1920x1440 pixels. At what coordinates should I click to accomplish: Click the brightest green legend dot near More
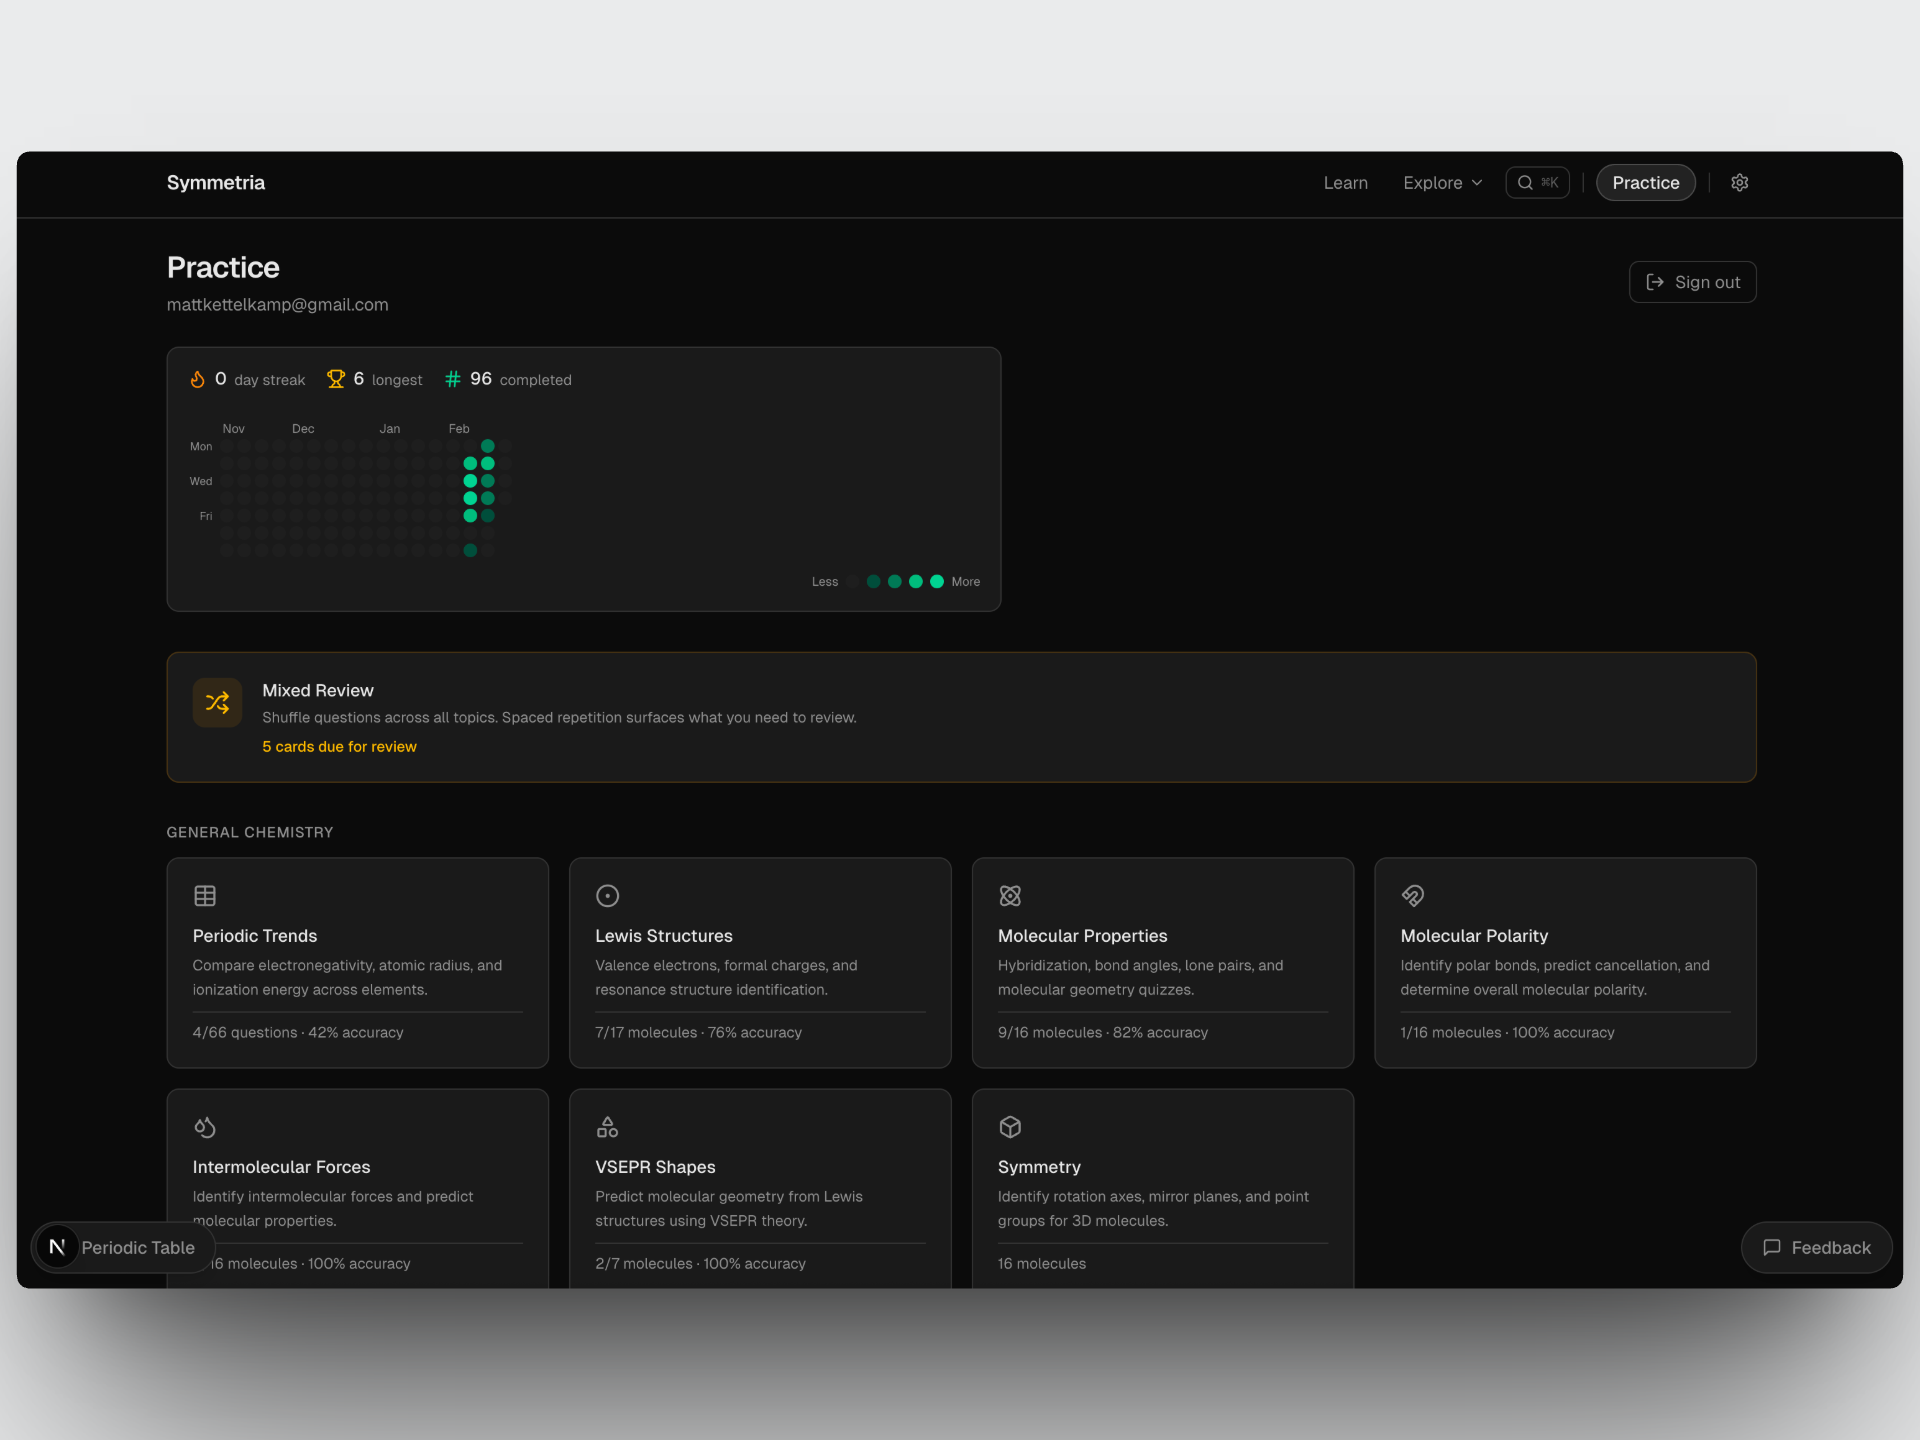click(x=937, y=581)
